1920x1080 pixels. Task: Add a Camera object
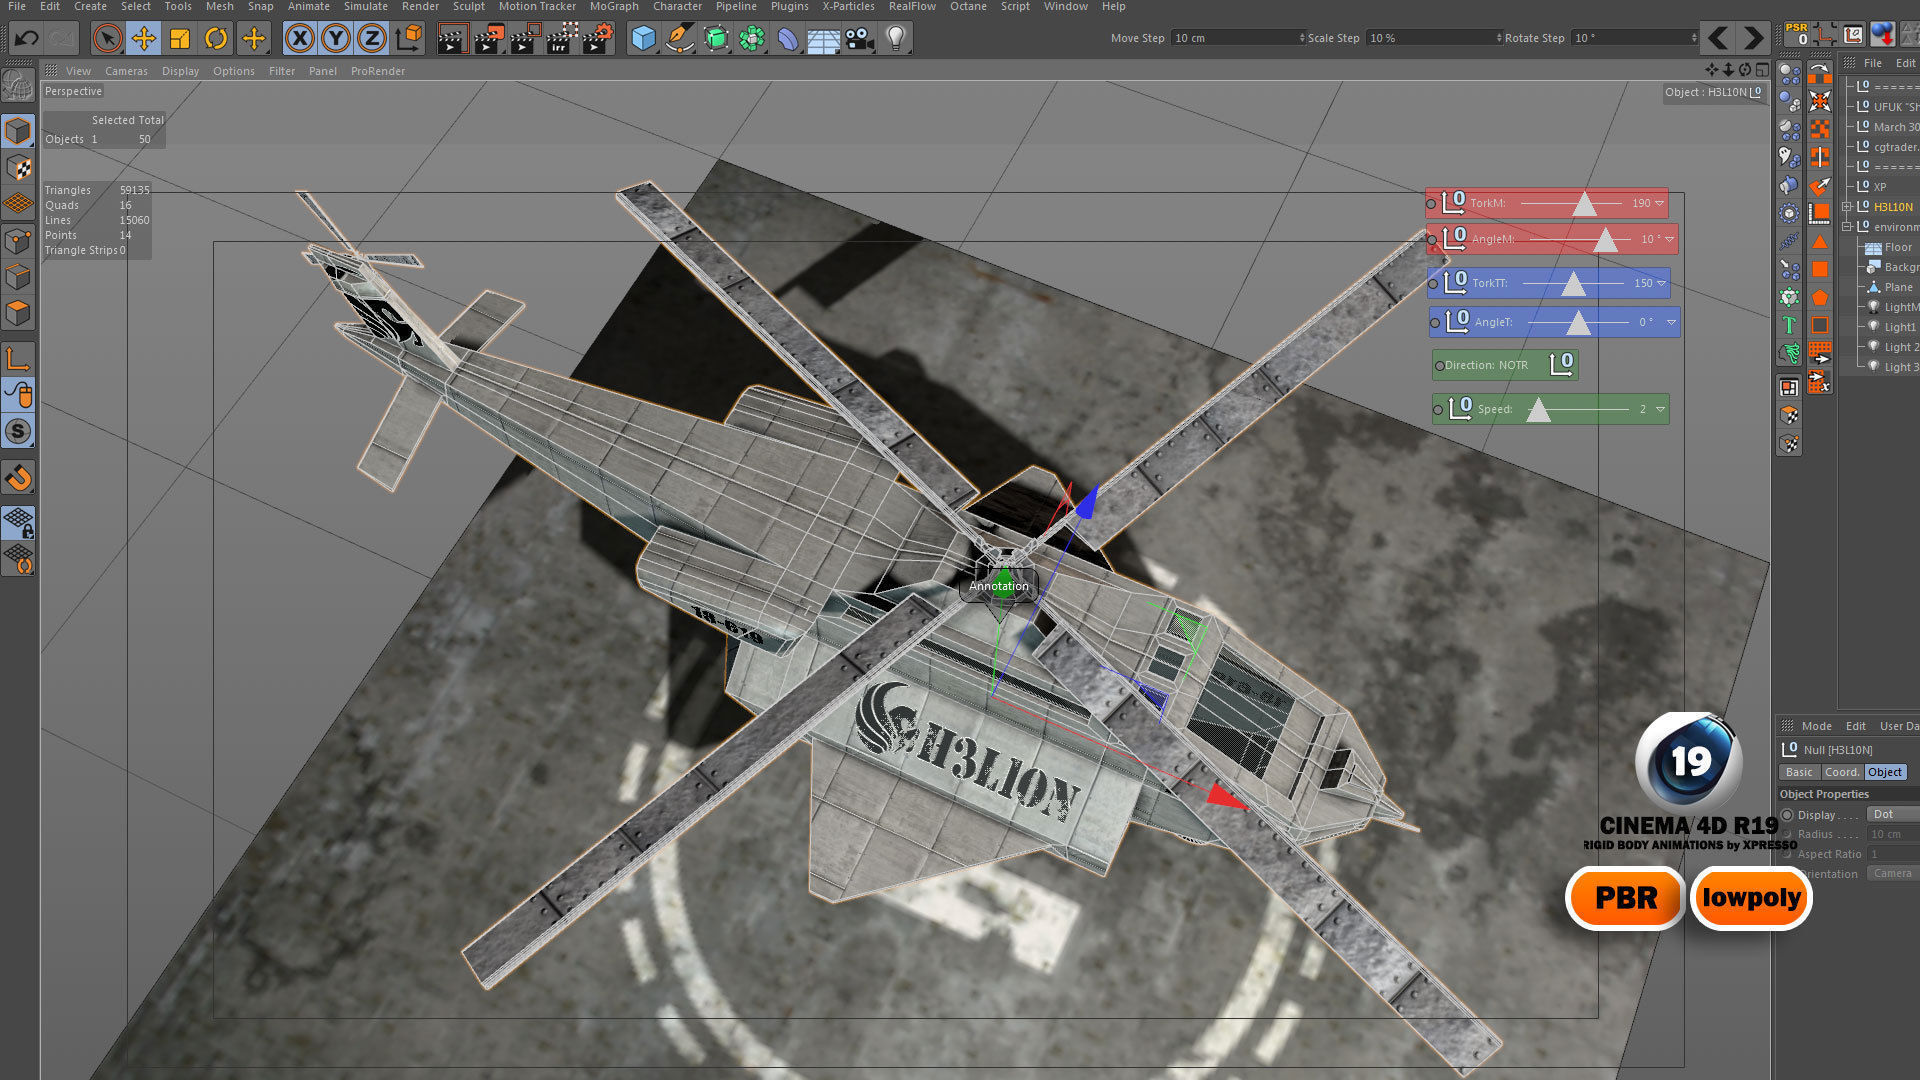click(x=859, y=39)
